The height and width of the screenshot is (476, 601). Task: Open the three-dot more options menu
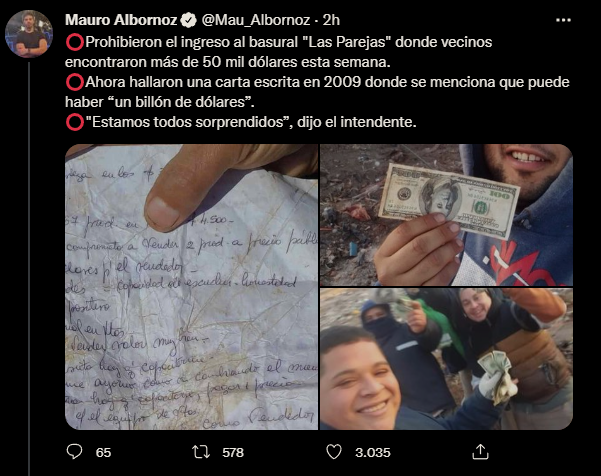(563, 20)
